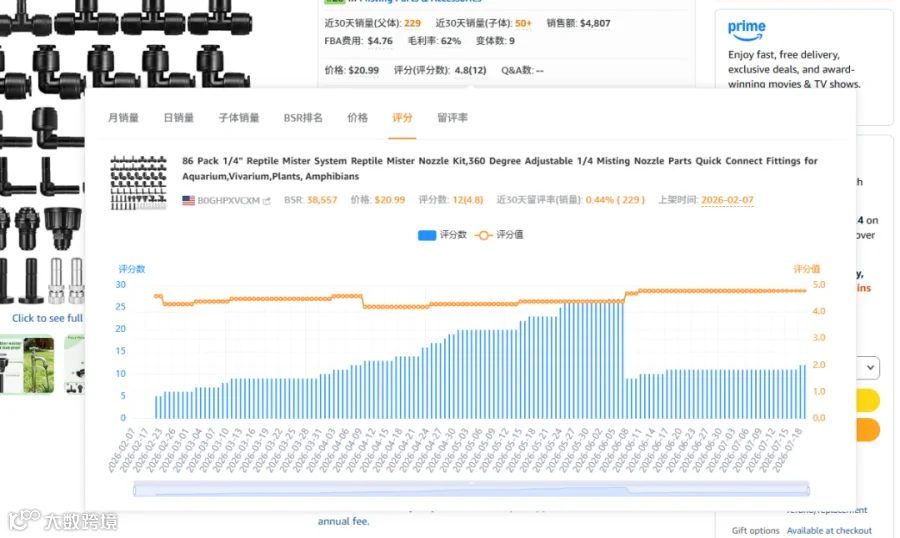Switch to the 月销量 tab
Viewport: 900px width, 538px height.
[x=123, y=118]
